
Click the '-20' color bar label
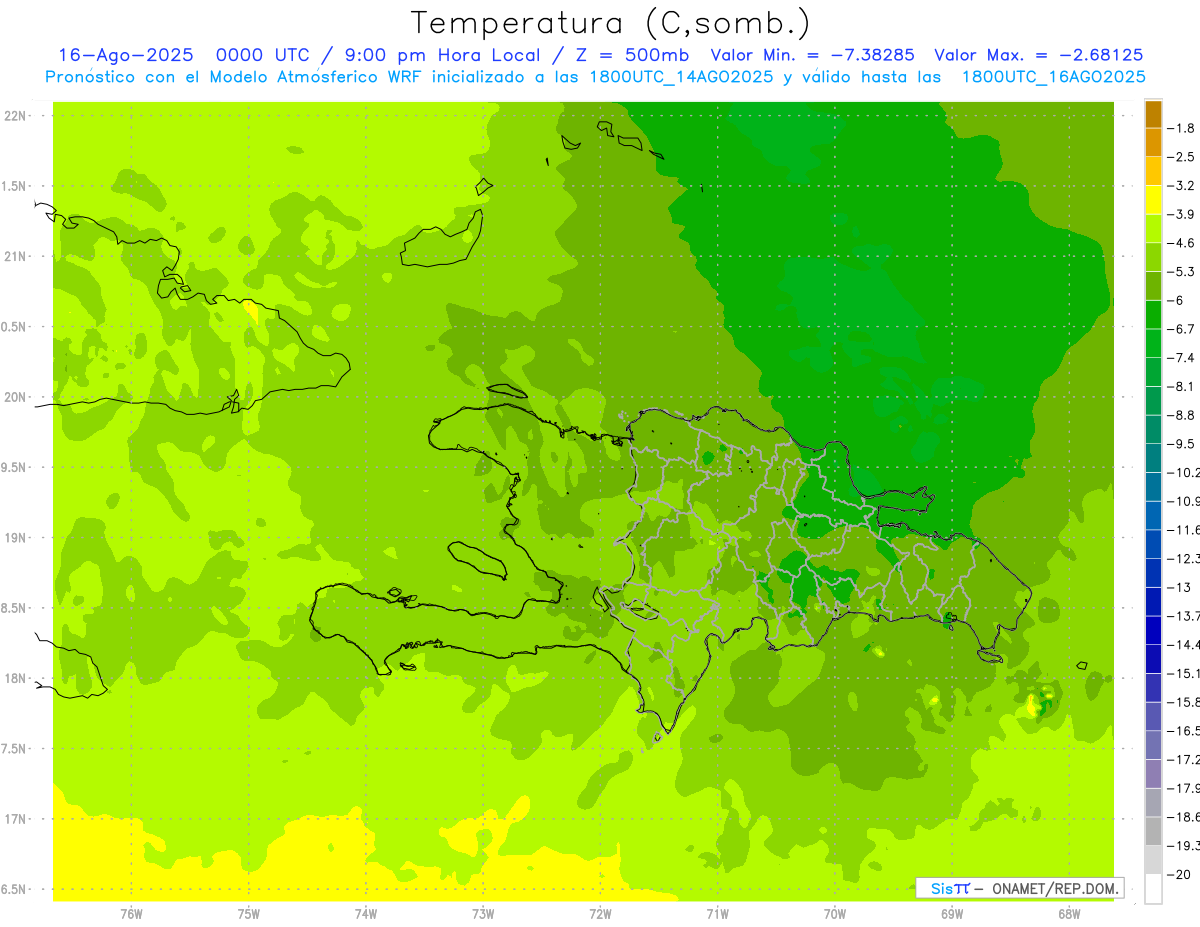click(1178, 874)
